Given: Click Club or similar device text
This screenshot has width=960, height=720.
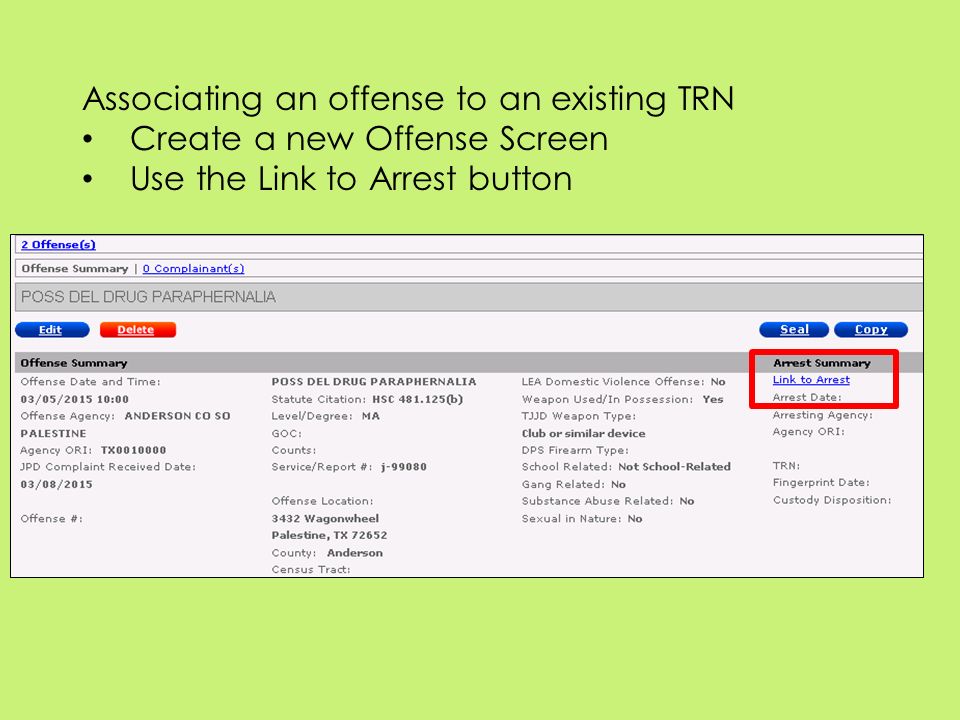Looking at the screenshot, I should point(583,433).
